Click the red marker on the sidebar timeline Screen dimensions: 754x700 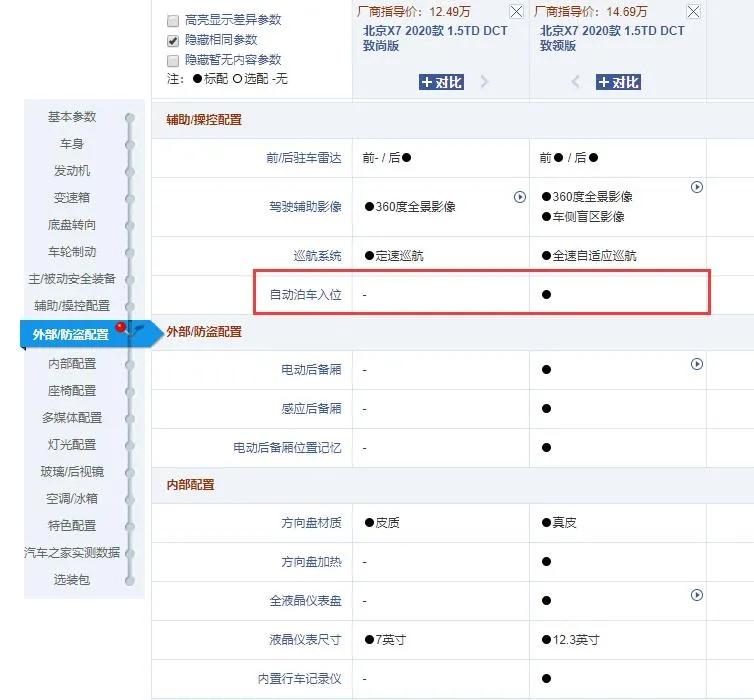tap(121, 327)
